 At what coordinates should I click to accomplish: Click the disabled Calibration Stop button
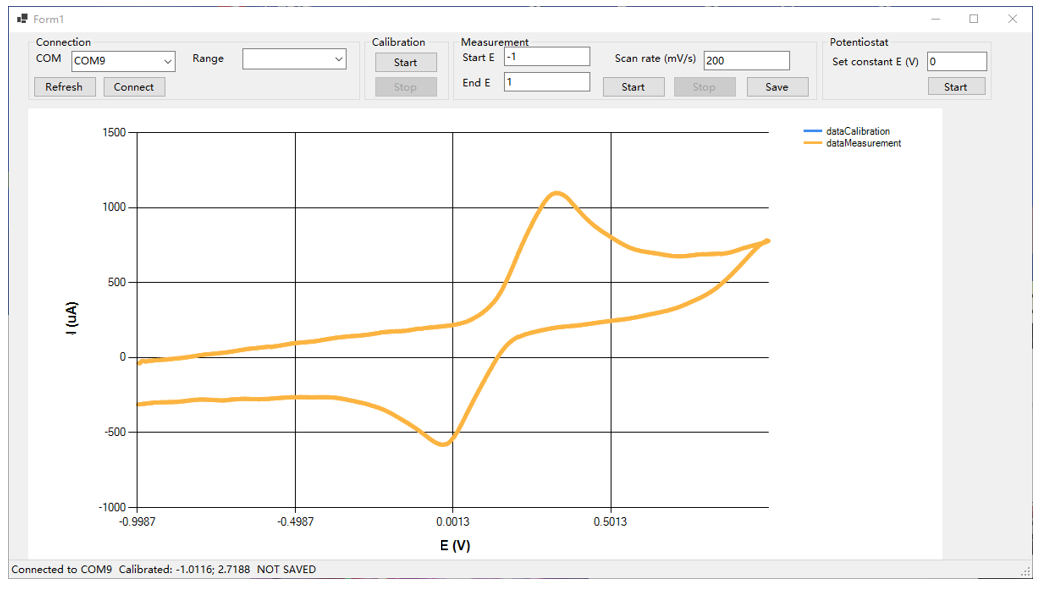pos(405,87)
